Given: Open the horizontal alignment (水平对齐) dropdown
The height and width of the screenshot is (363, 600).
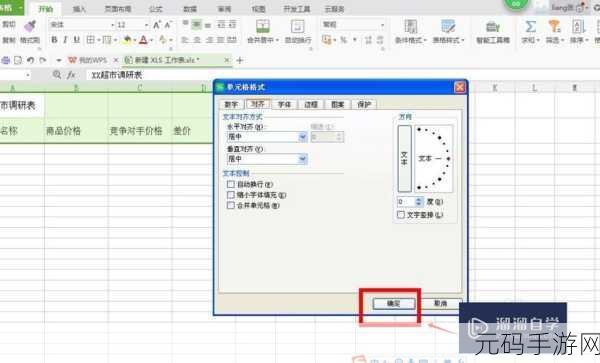Looking at the screenshot, I should [x=303, y=137].
